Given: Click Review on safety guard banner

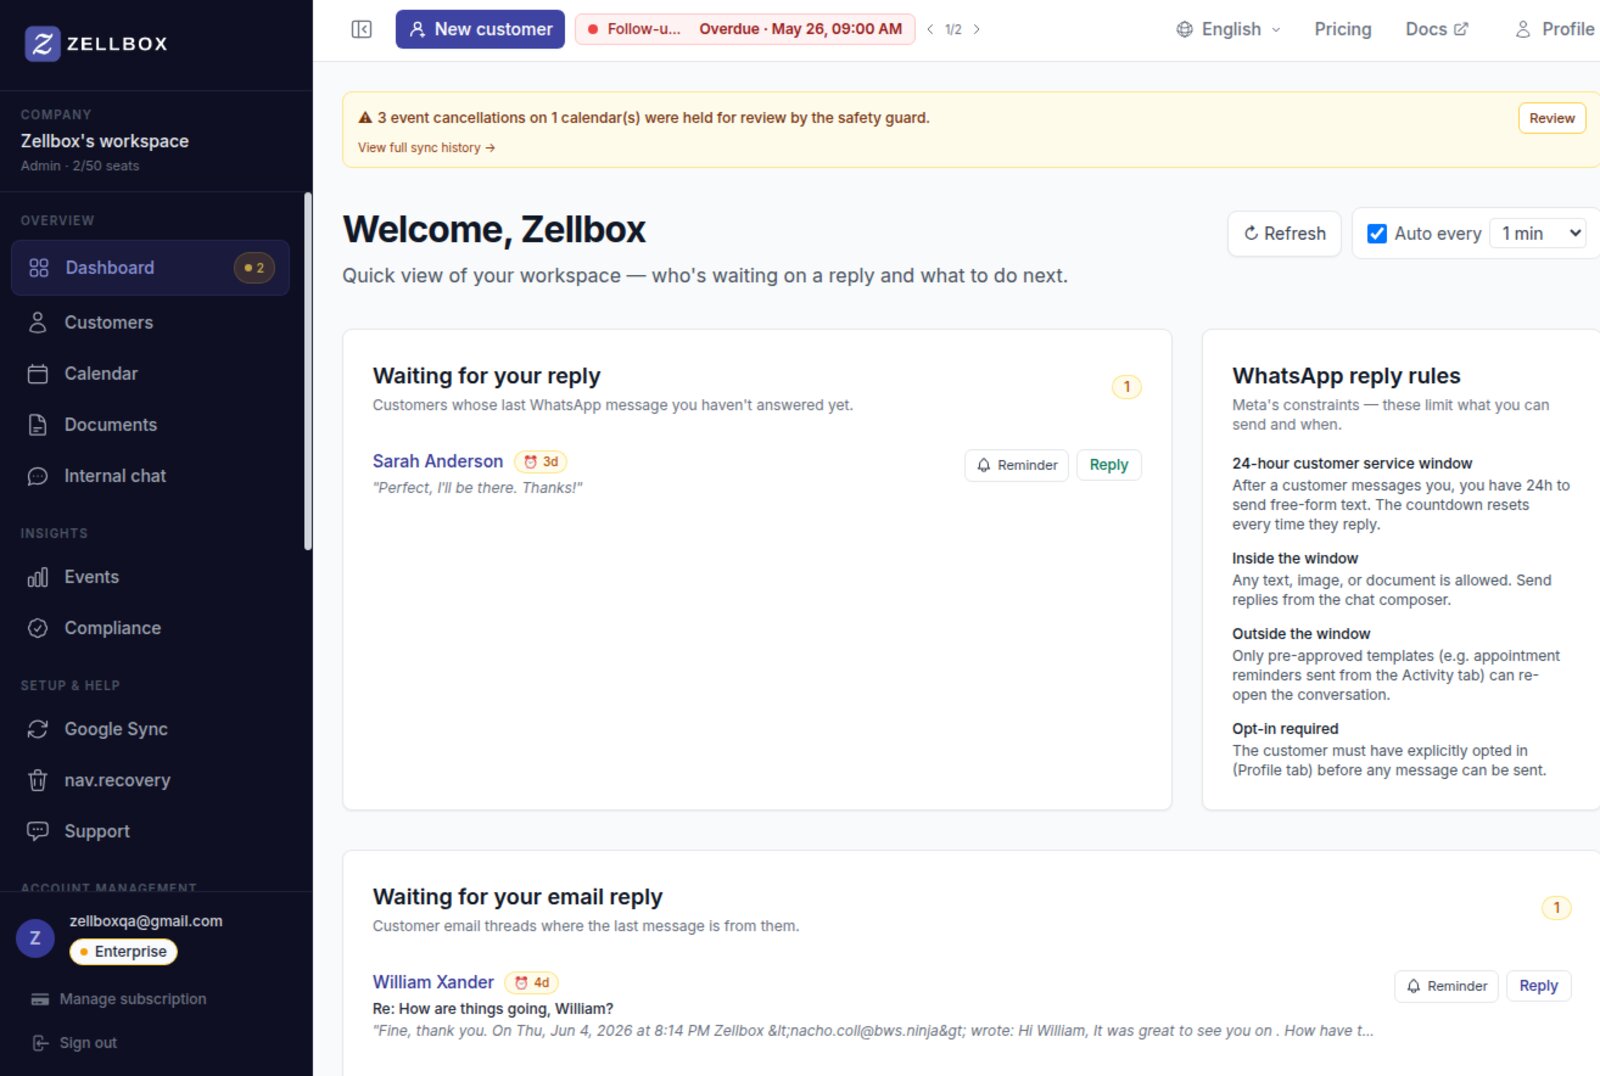Looking at the screenshot, I should (1551, 118).
